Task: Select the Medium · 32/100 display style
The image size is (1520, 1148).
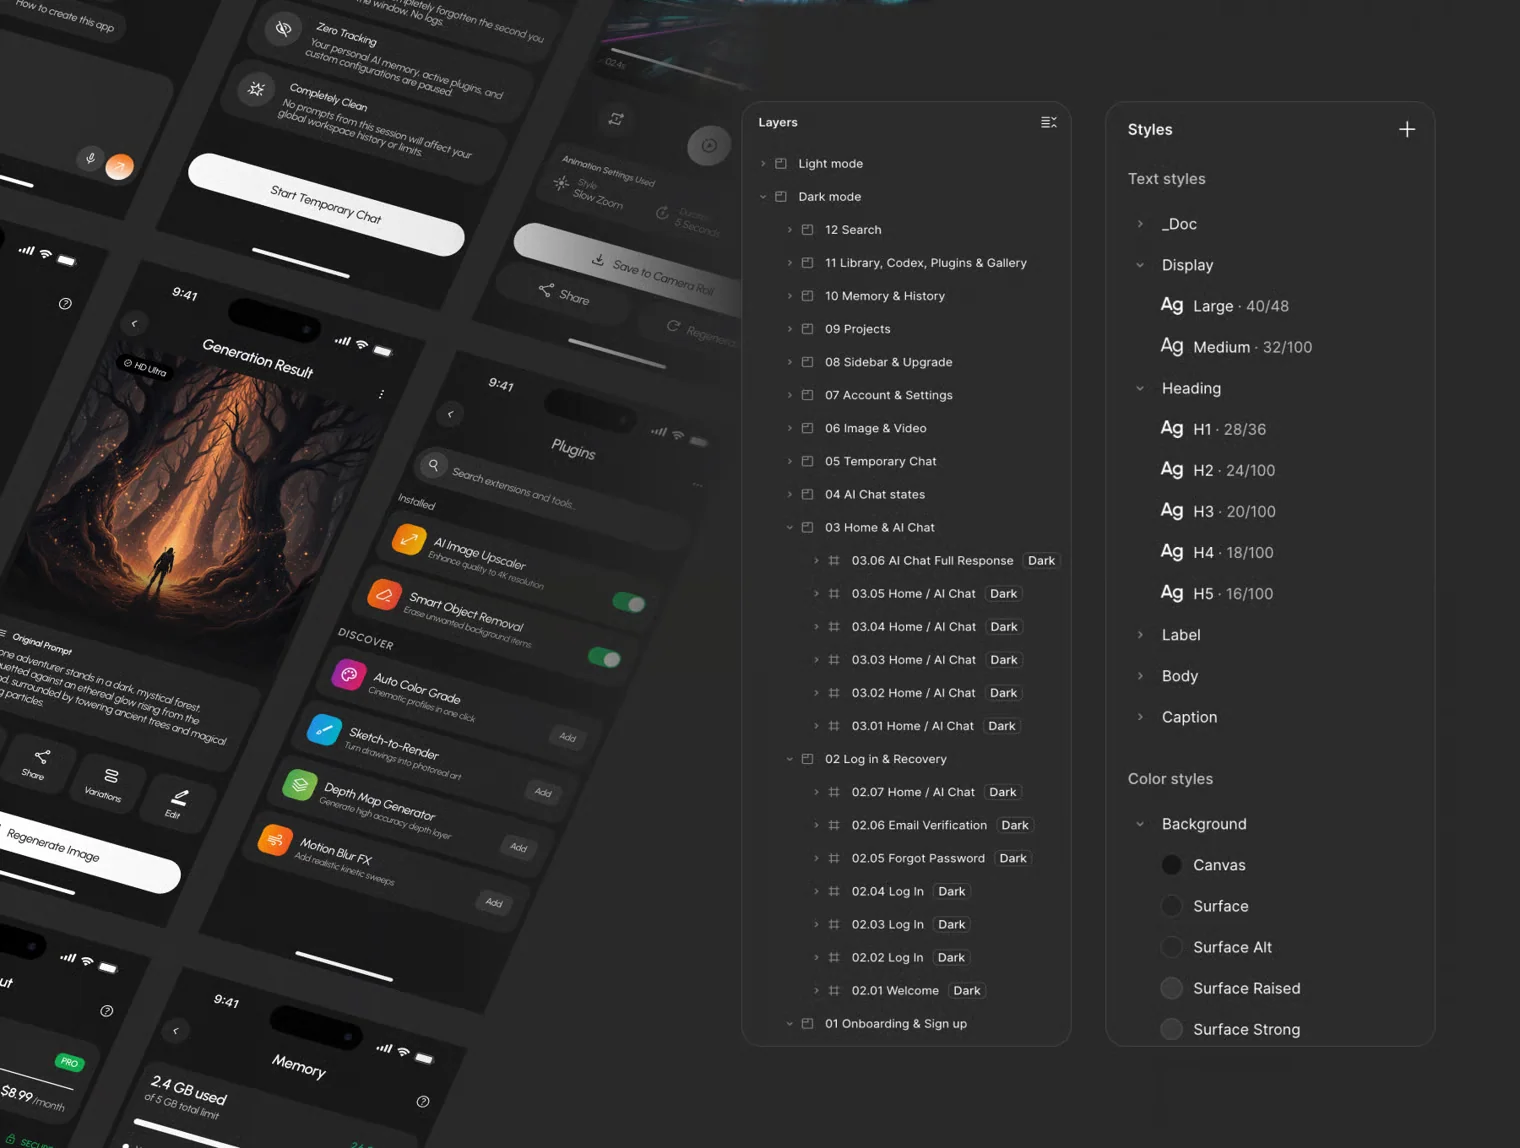Action: tap(1236, 347)
